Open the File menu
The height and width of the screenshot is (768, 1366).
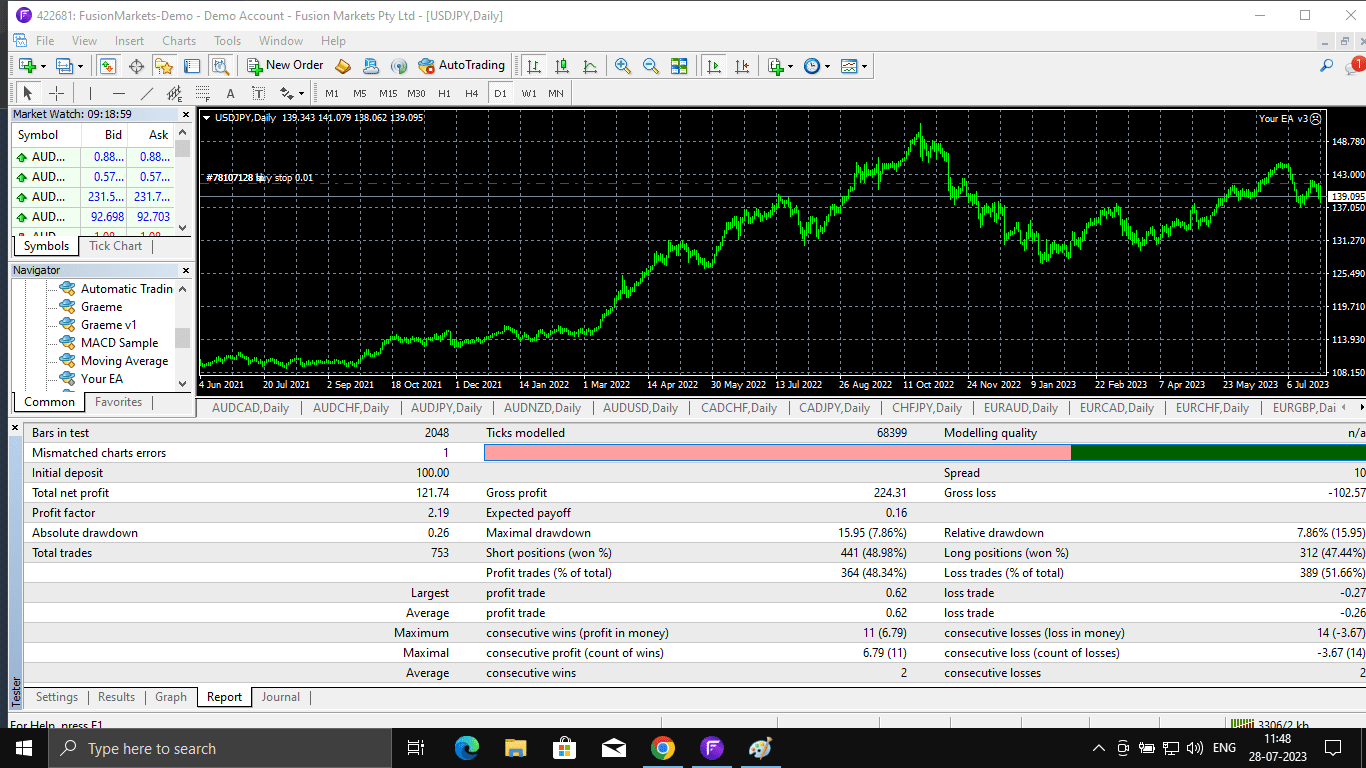click(x=45, y=41)
